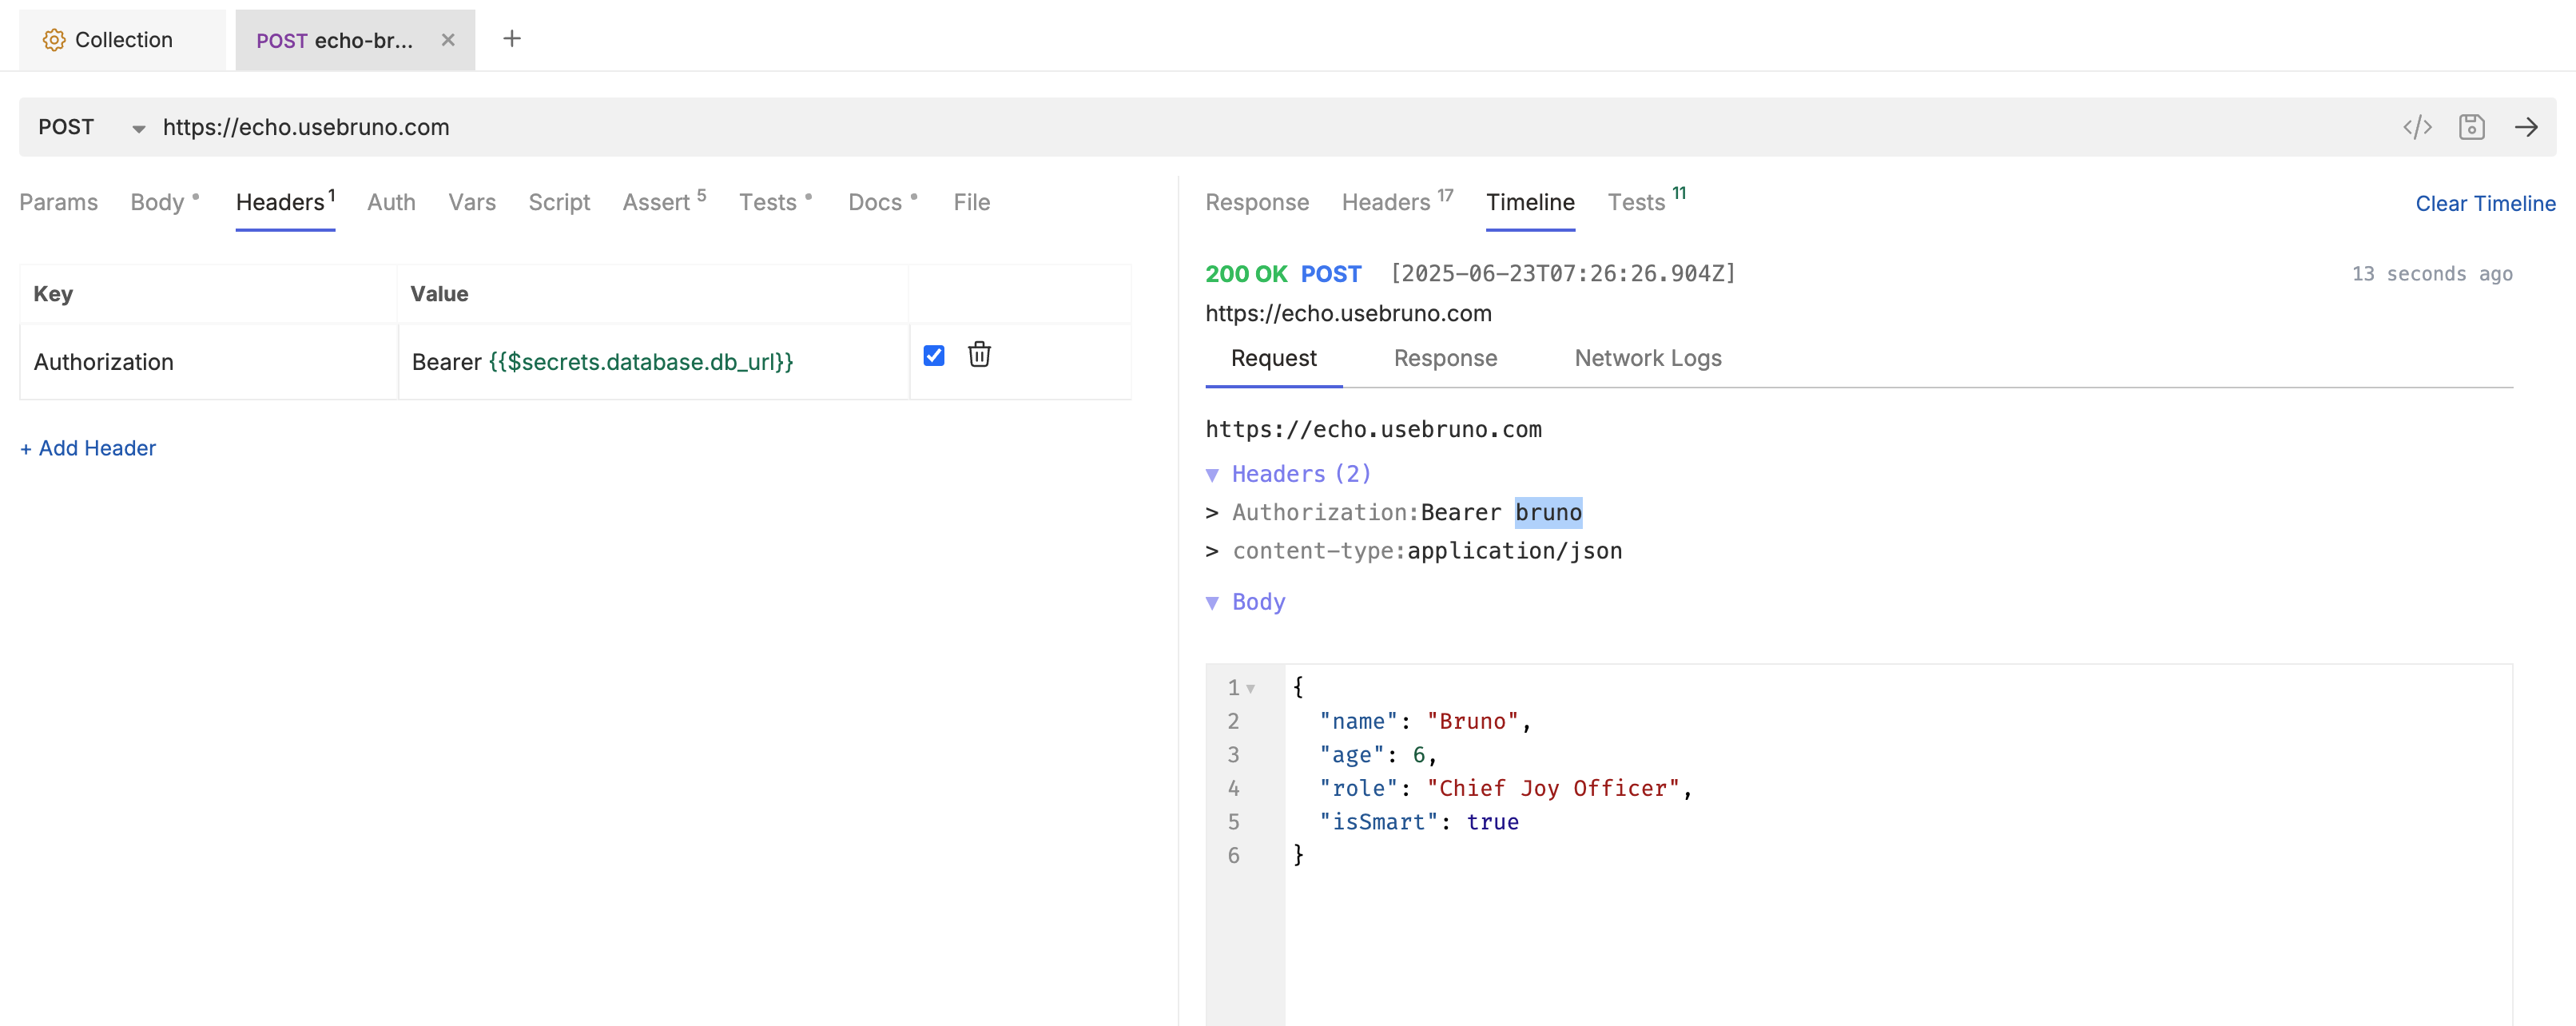Delete the Authorization header row

(x=979, y=355)
